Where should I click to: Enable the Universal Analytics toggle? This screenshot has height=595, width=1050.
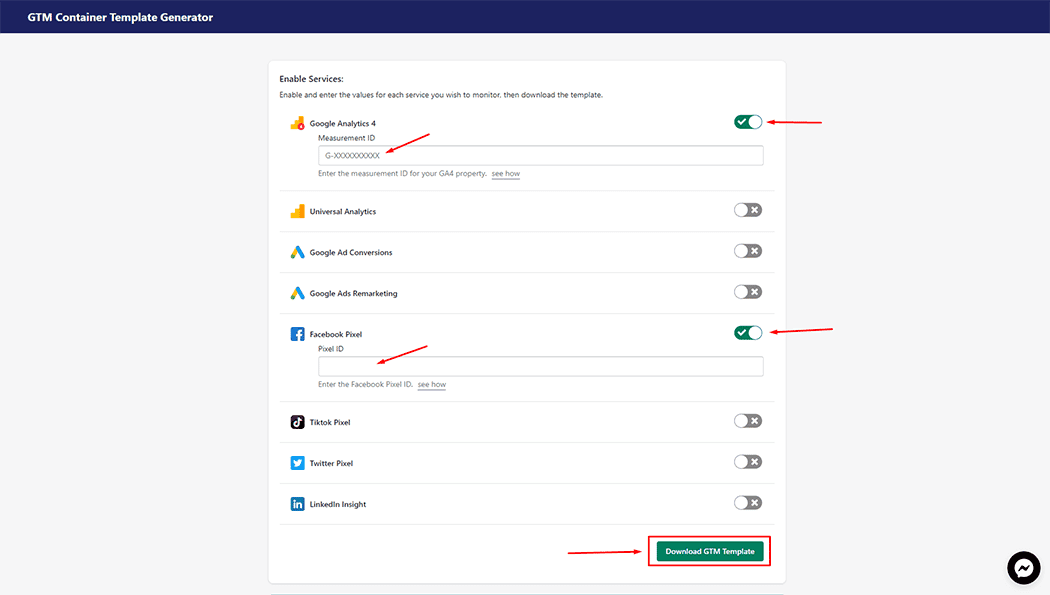[x=747, y=210]
